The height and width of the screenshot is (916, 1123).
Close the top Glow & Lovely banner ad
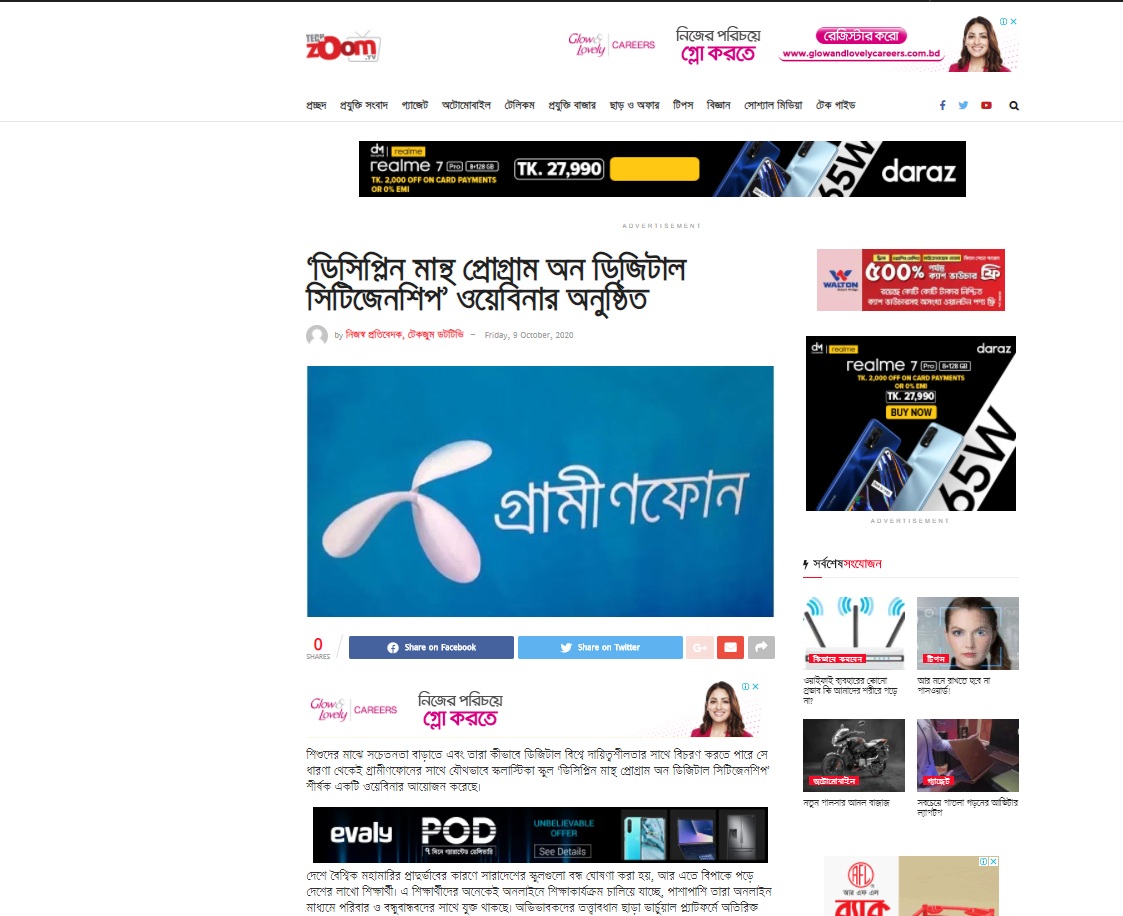1013,21
